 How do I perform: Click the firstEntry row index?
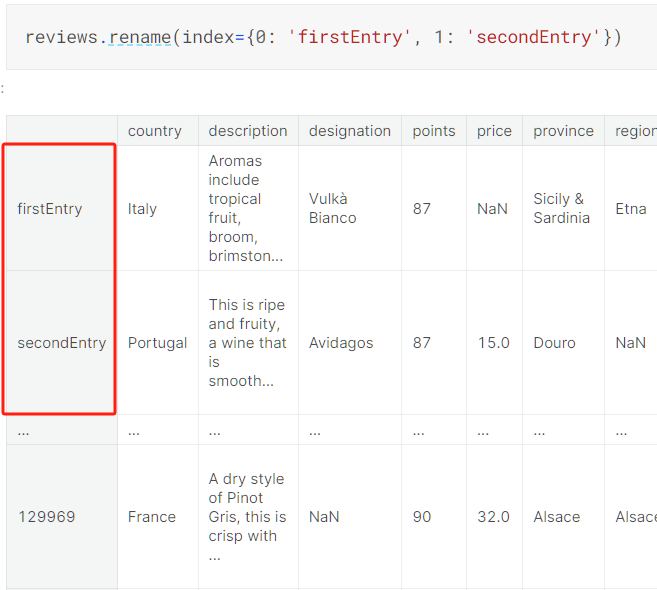tap(50, 209)
